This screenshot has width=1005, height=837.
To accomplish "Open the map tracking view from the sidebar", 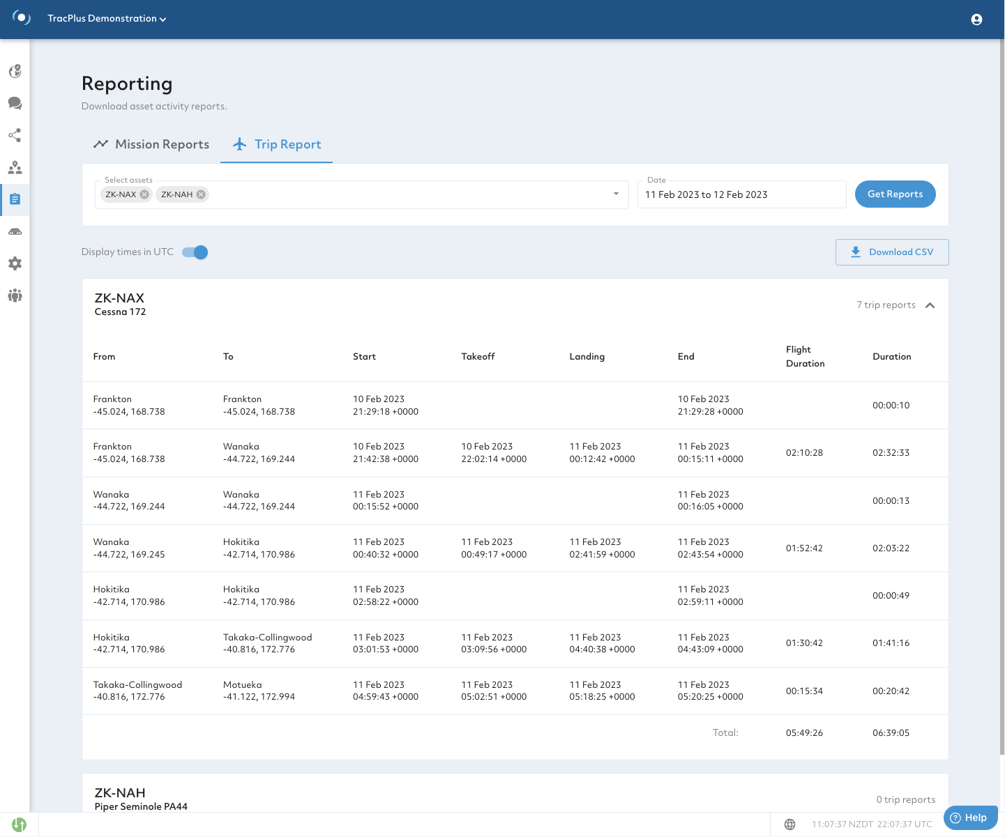I will [x=14, y=71].
